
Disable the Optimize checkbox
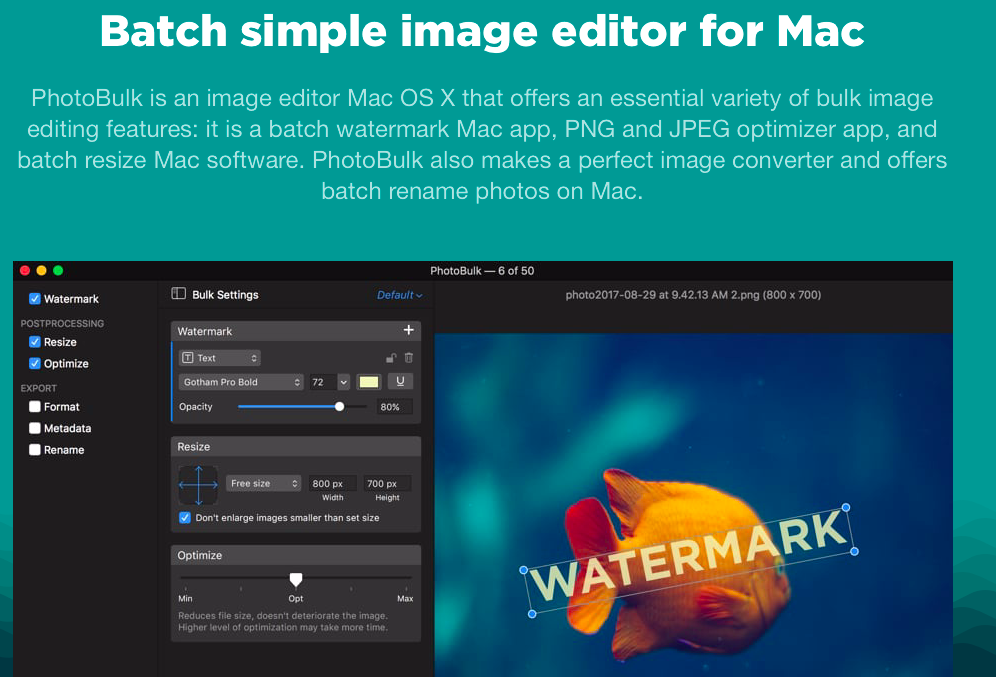pyautogui.click(x=35, y=363)
